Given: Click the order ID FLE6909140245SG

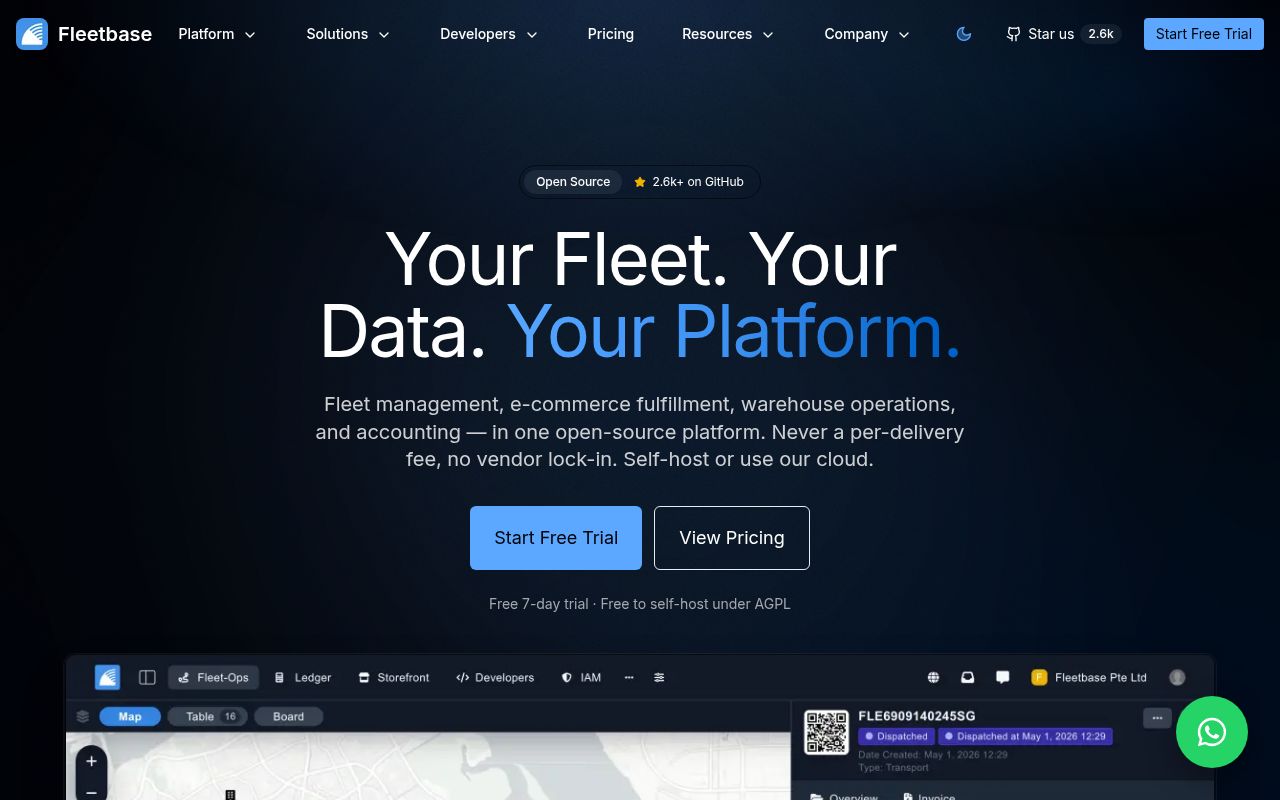Looking at the screenshot, I should (x=917, y=716).
